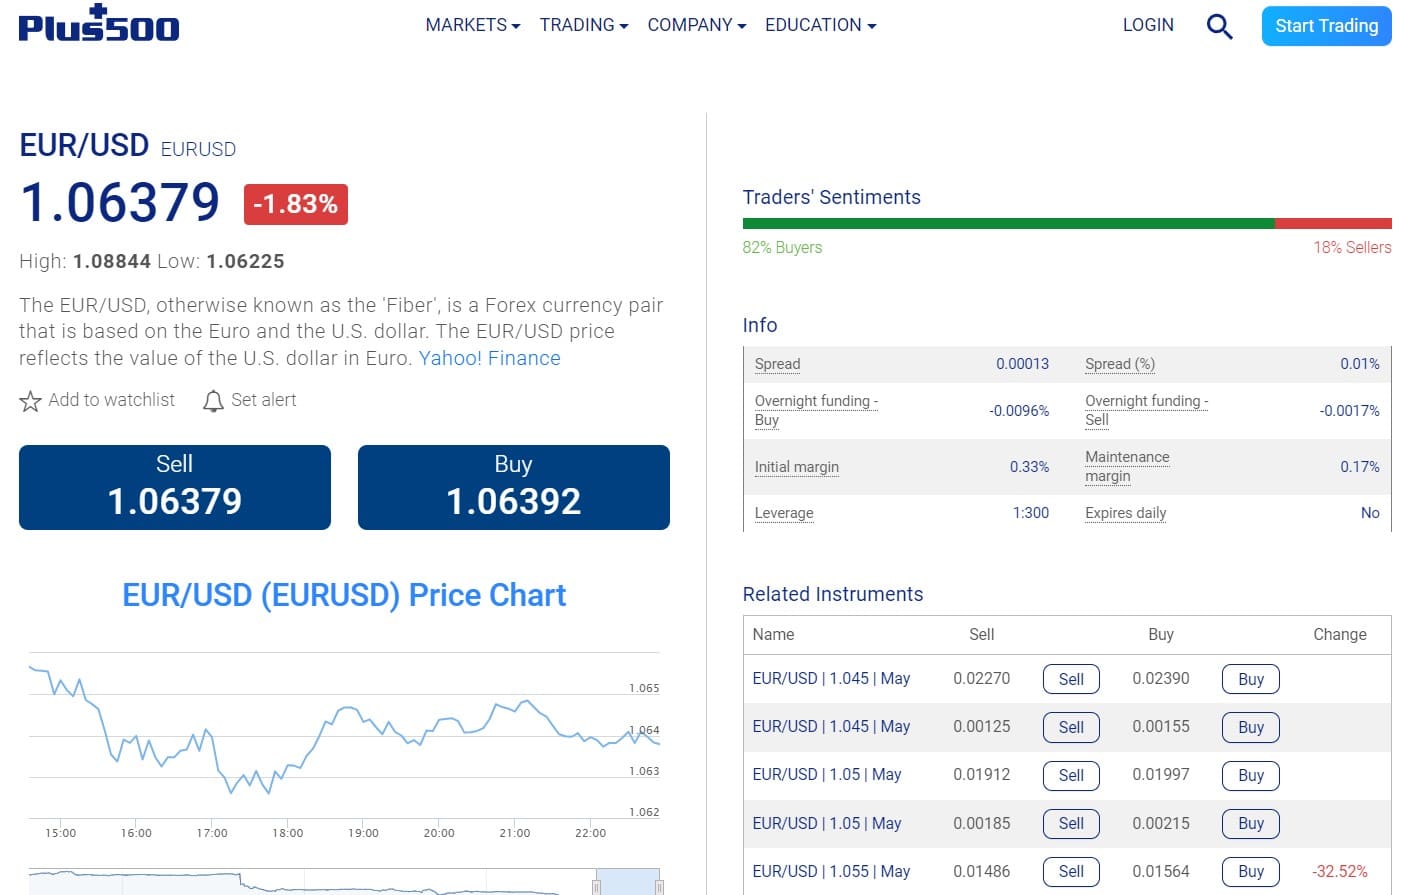This screenshot has height=895, width=1414.
Task: Click the EUR/USD (EURUSD) Price Chart heading
Action: [x=344, y=595]
